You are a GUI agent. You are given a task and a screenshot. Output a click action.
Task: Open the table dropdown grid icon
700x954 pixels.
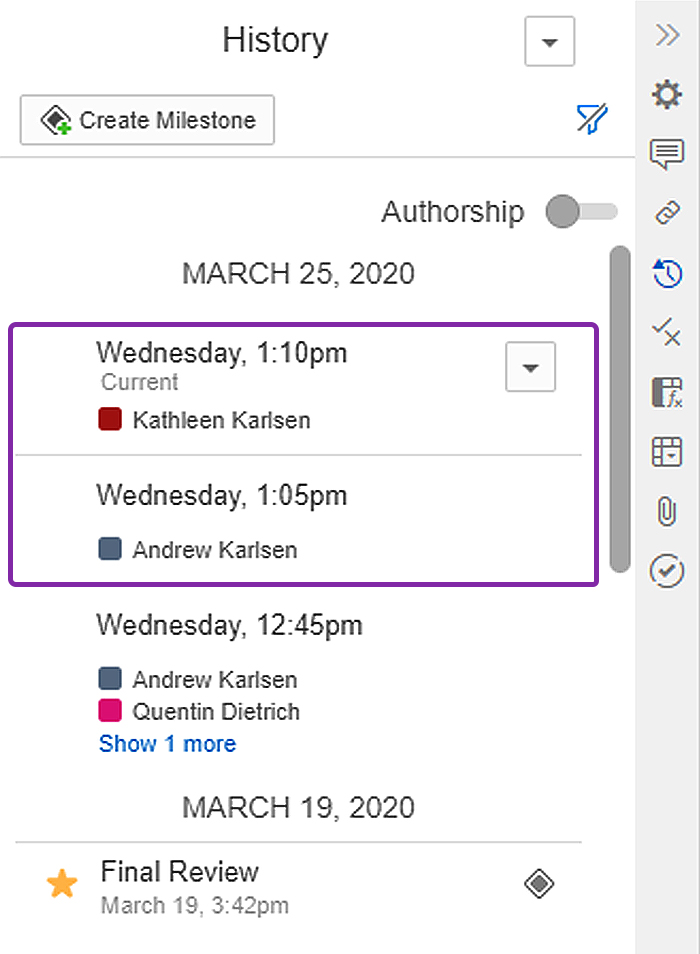coord(667,451)
